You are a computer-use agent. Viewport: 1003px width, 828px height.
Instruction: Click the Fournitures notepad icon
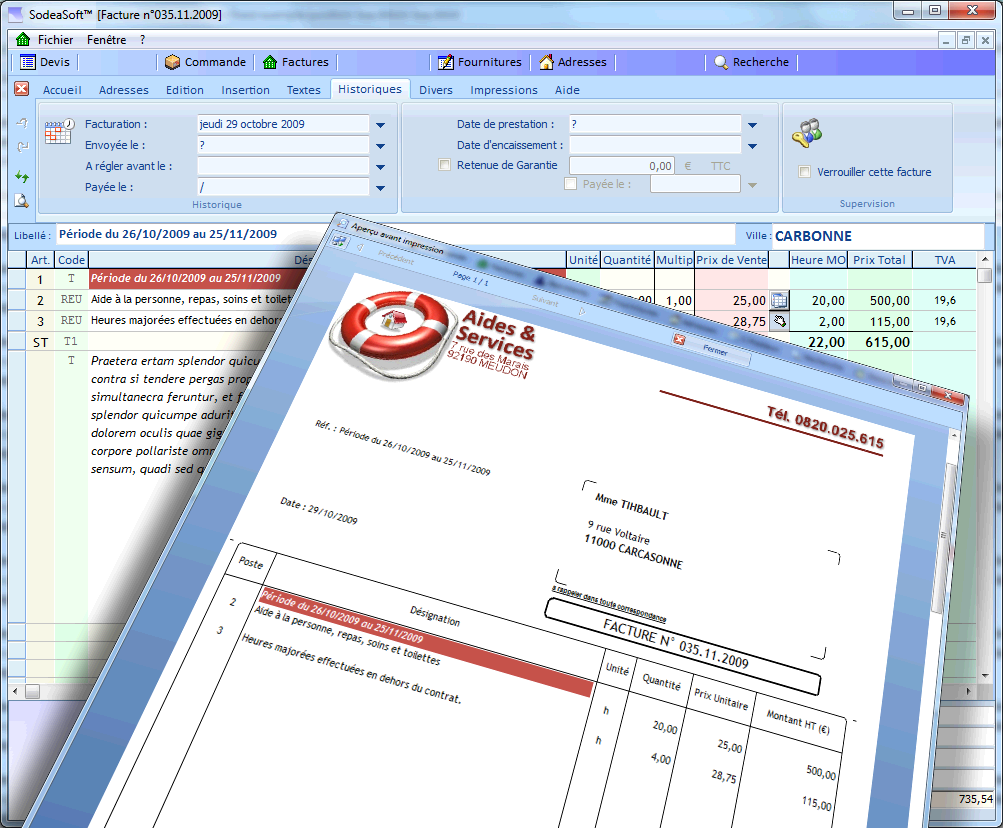(445, 62)
